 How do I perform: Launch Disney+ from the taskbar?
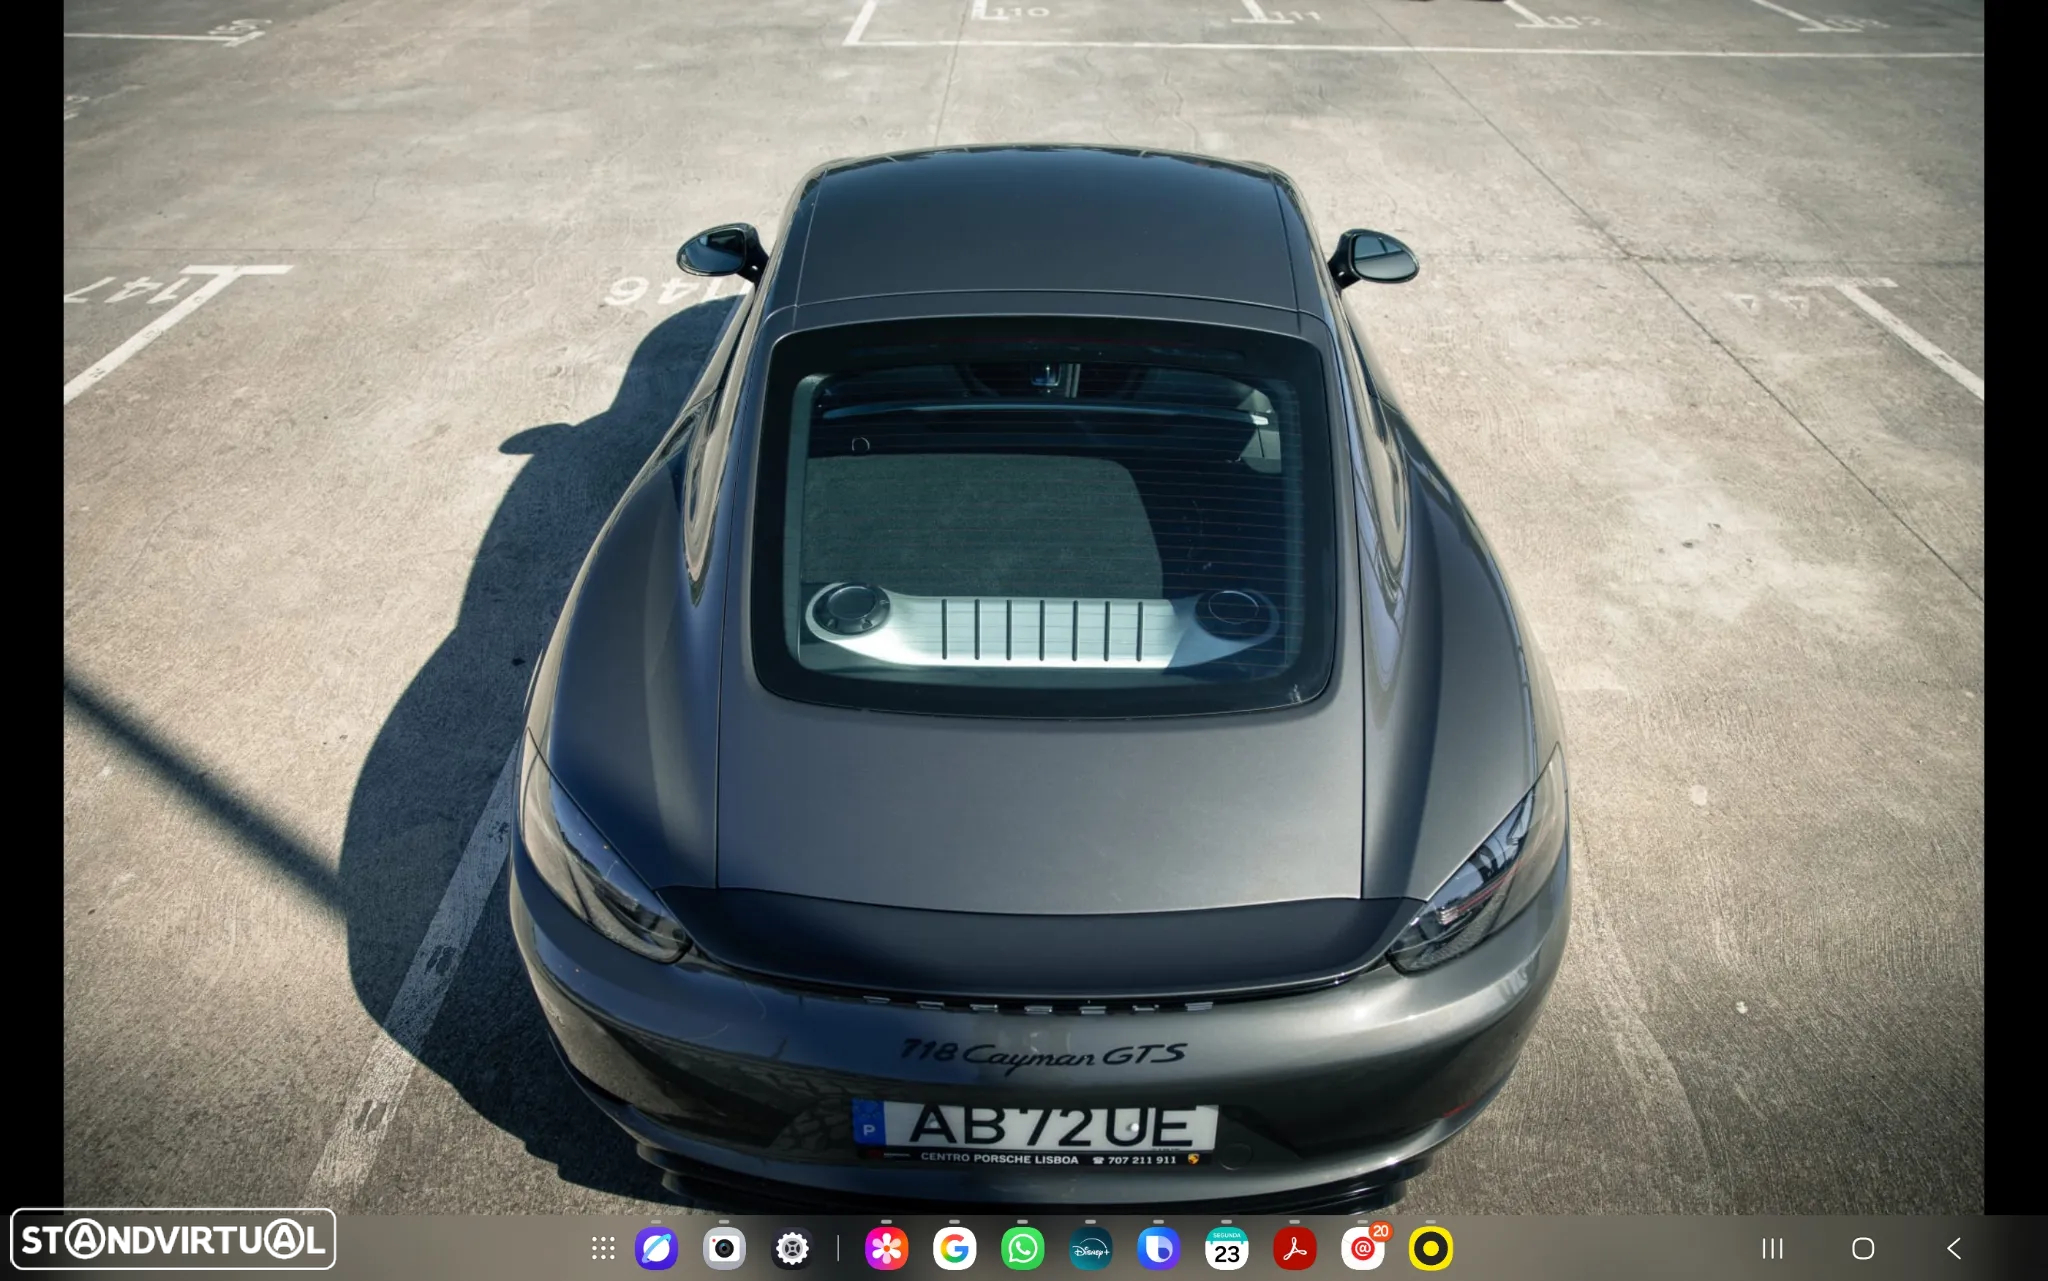tap(1090, 1248)
